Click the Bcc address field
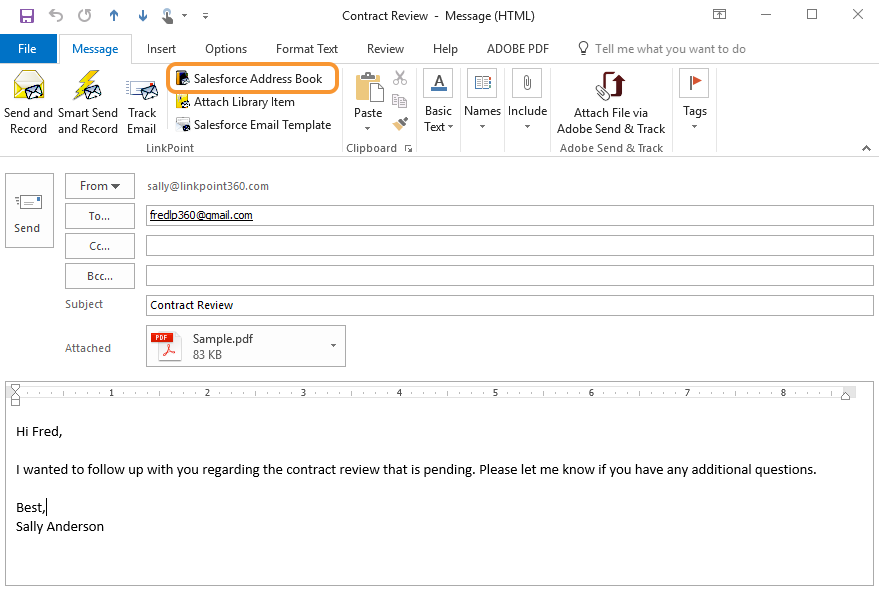Image resolution: width=879 pixels, height=592 pixels. (510, 275)
